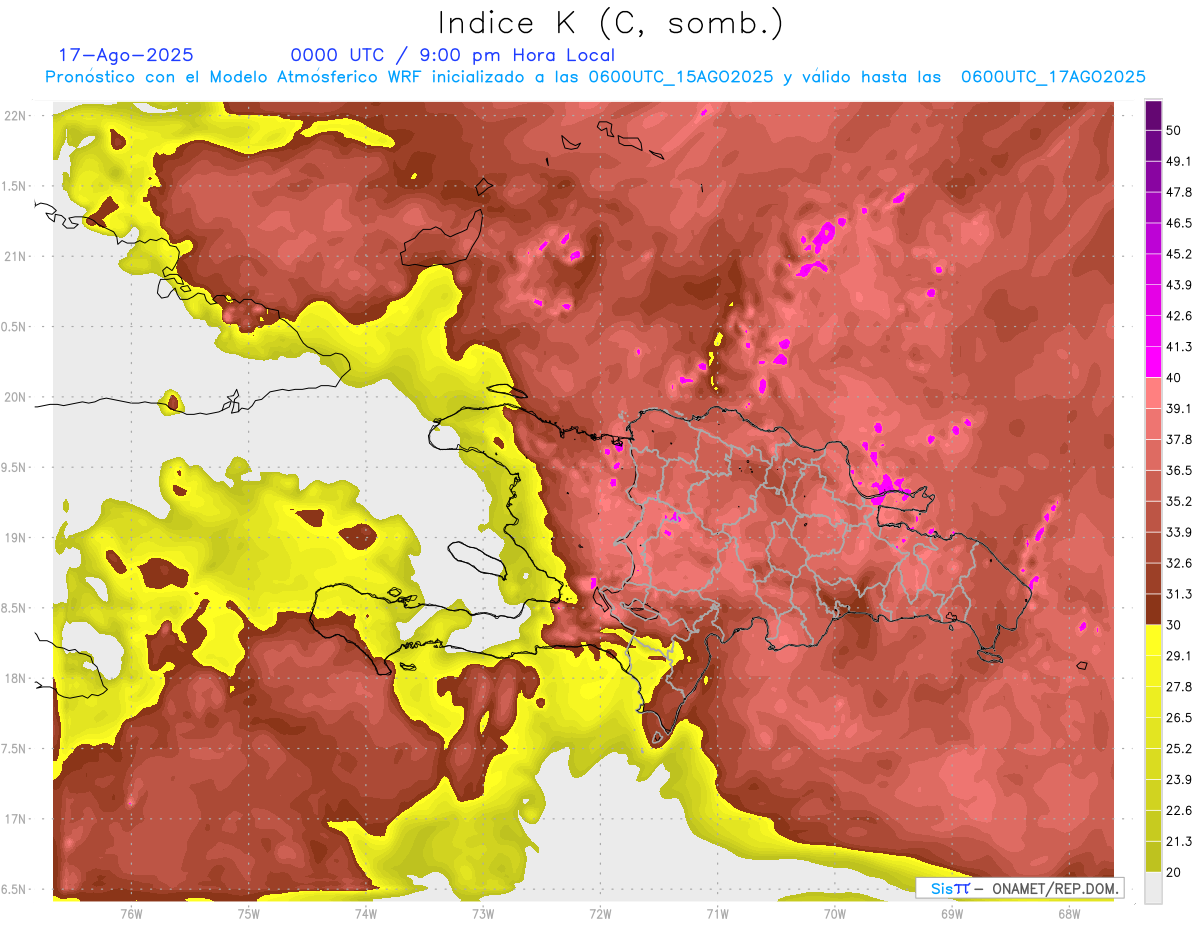Click the legend value '46.5'
Screen dimensions: 1200x927
1178,223
